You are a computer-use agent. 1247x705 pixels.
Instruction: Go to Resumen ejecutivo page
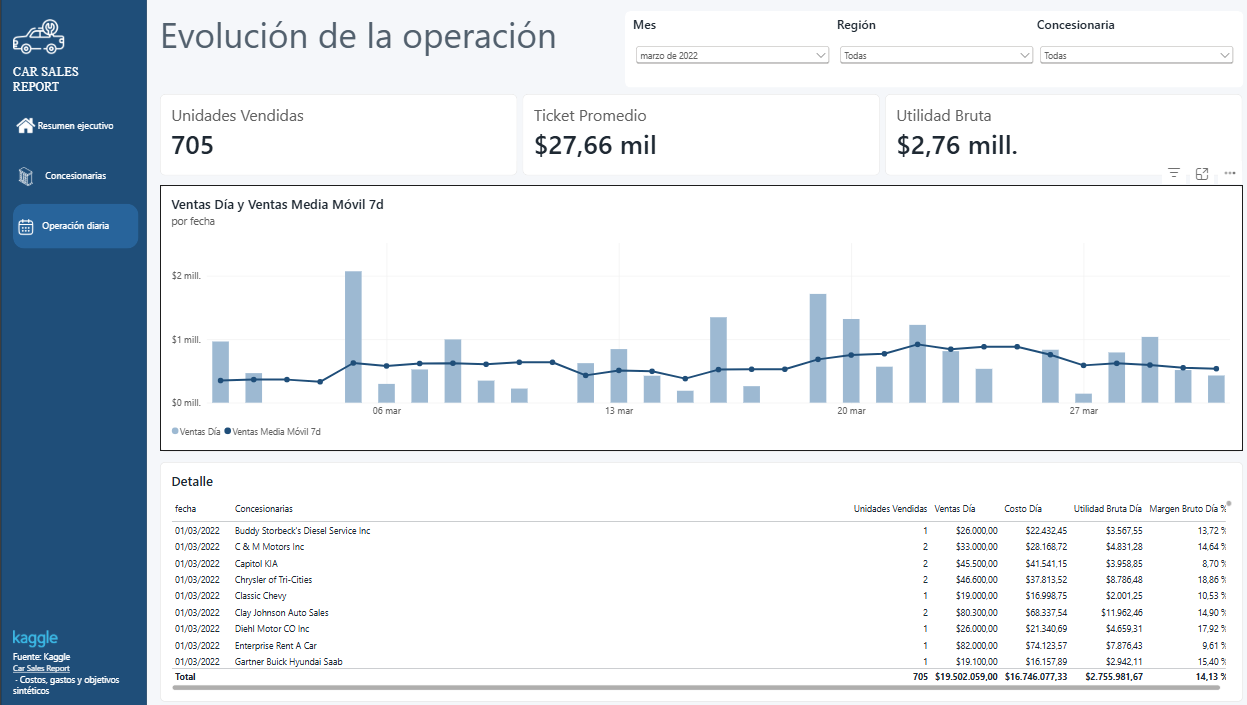(x=75, y=126)
